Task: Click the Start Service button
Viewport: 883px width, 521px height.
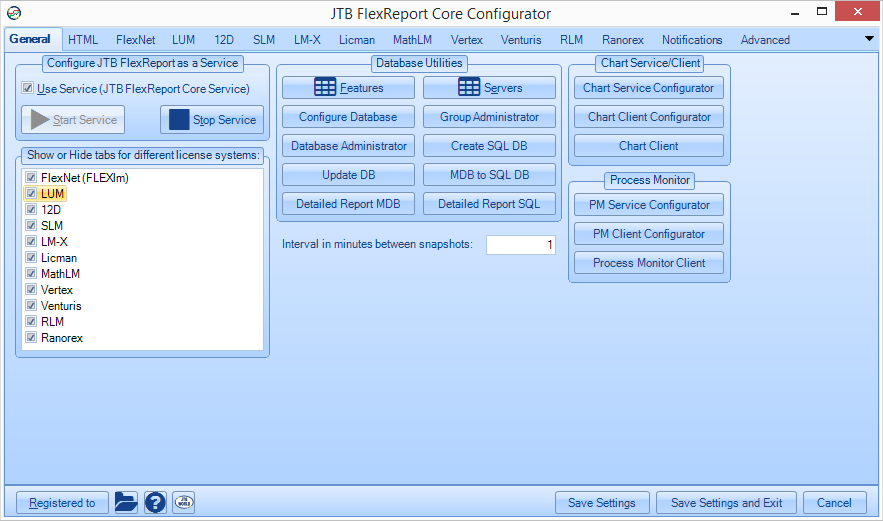Action: pos(73,119)
